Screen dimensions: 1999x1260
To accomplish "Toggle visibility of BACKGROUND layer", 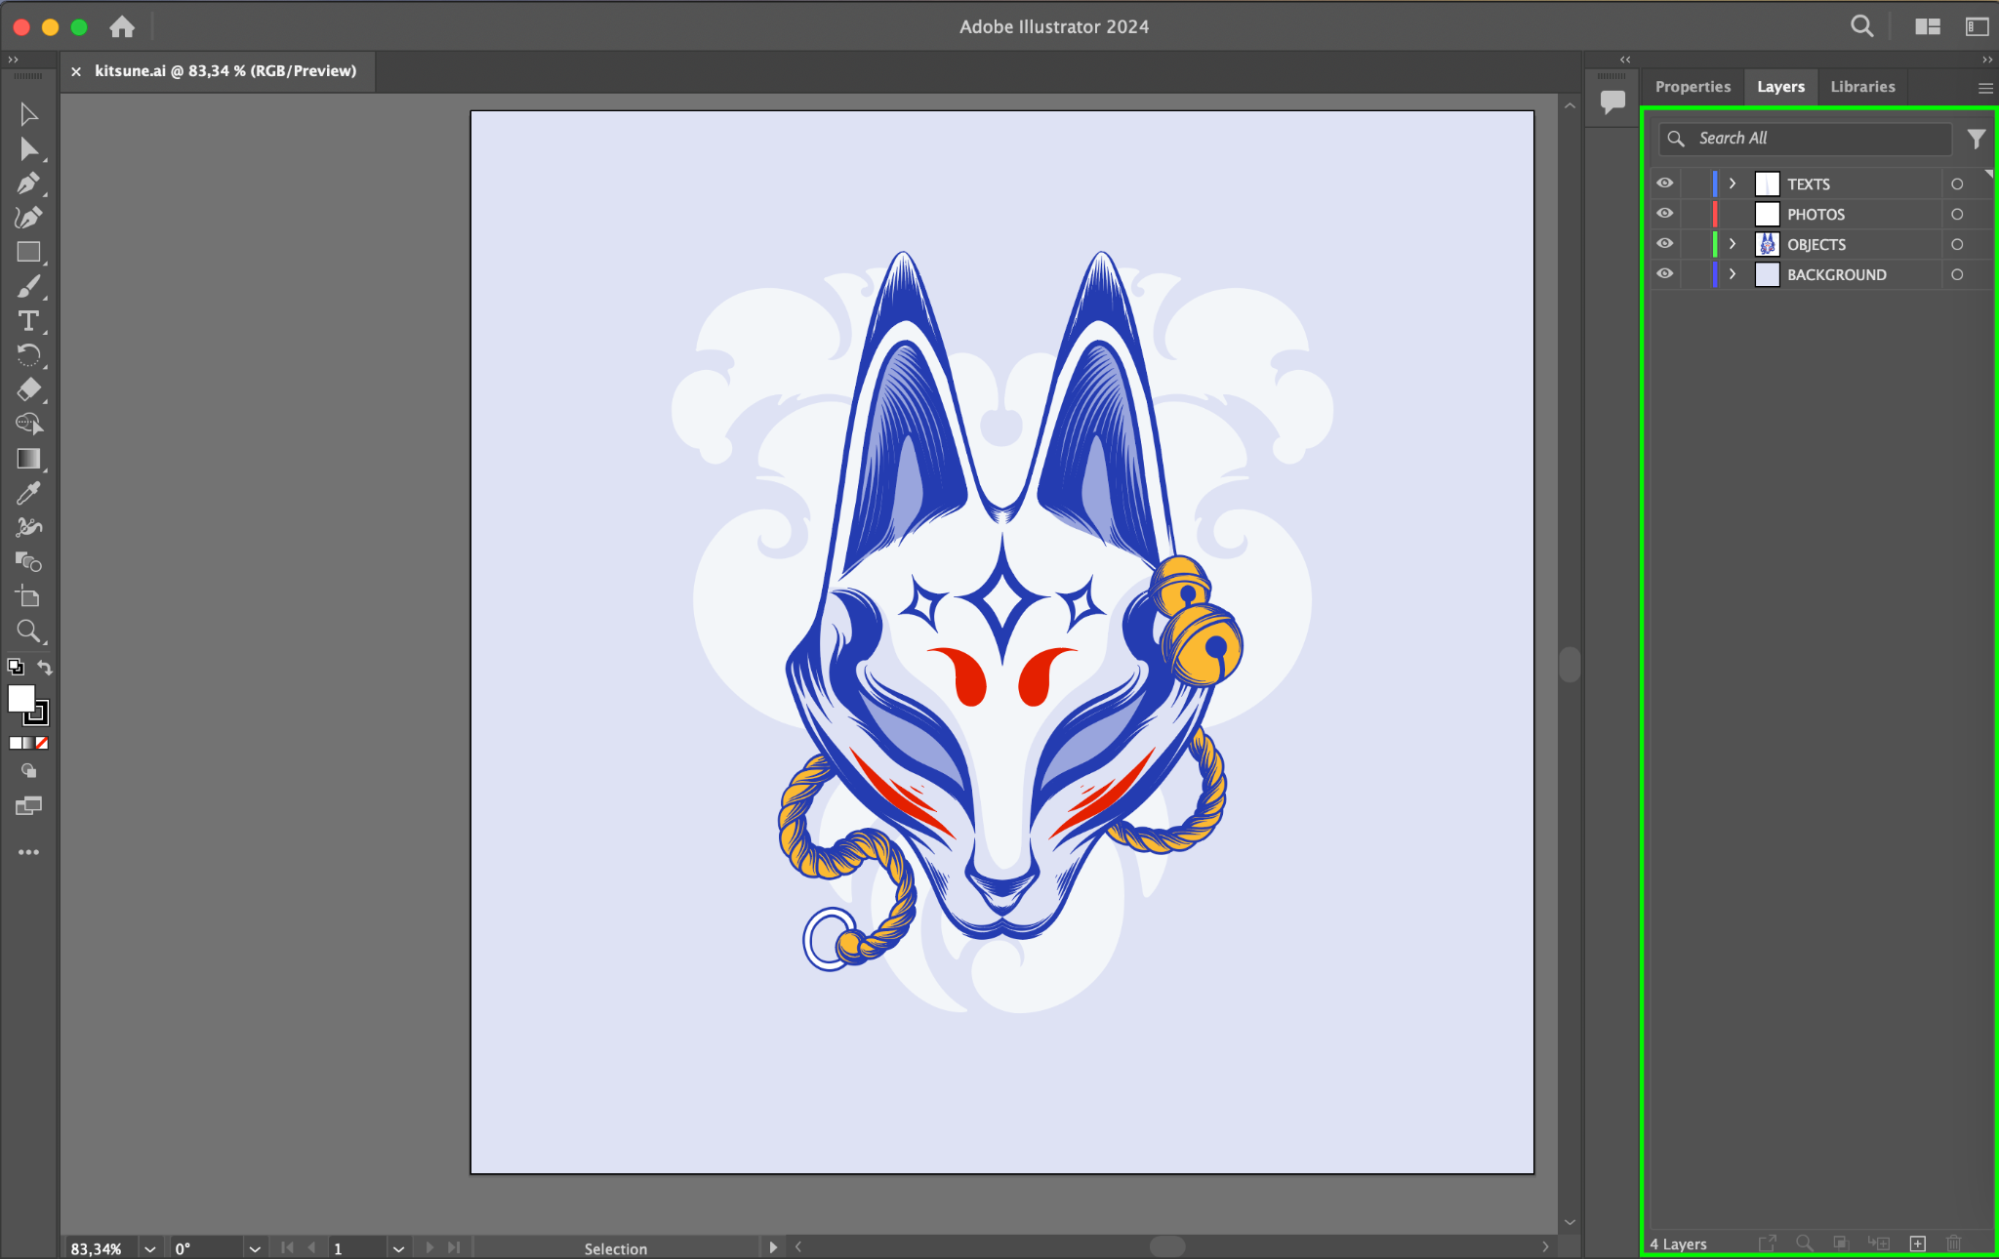I will click(x=1664, y=273).
